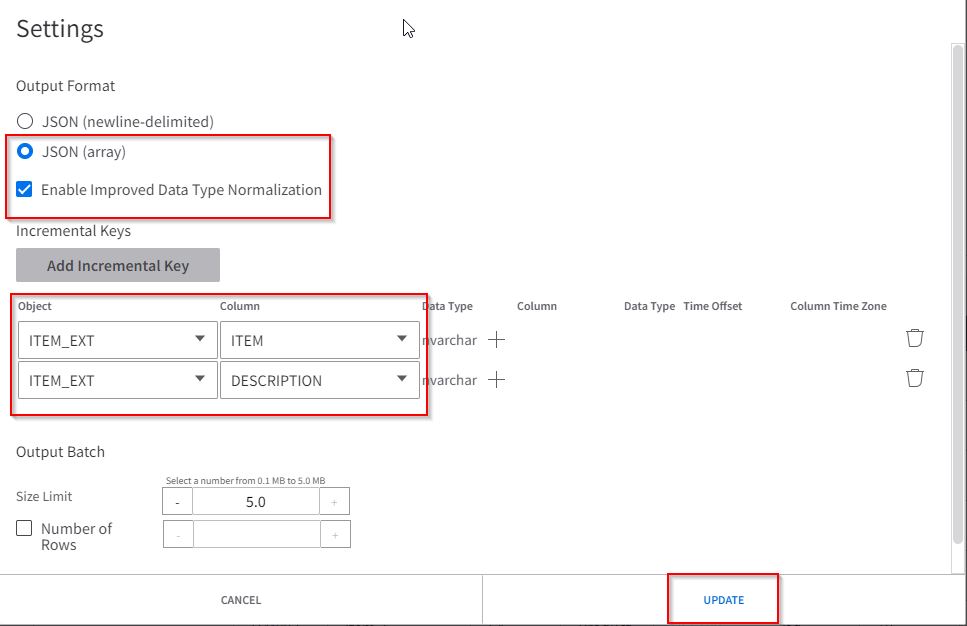This screenshot has width=967, height=626.
Task: Delete the ITEM incremental key row
Action: point(914,338)
